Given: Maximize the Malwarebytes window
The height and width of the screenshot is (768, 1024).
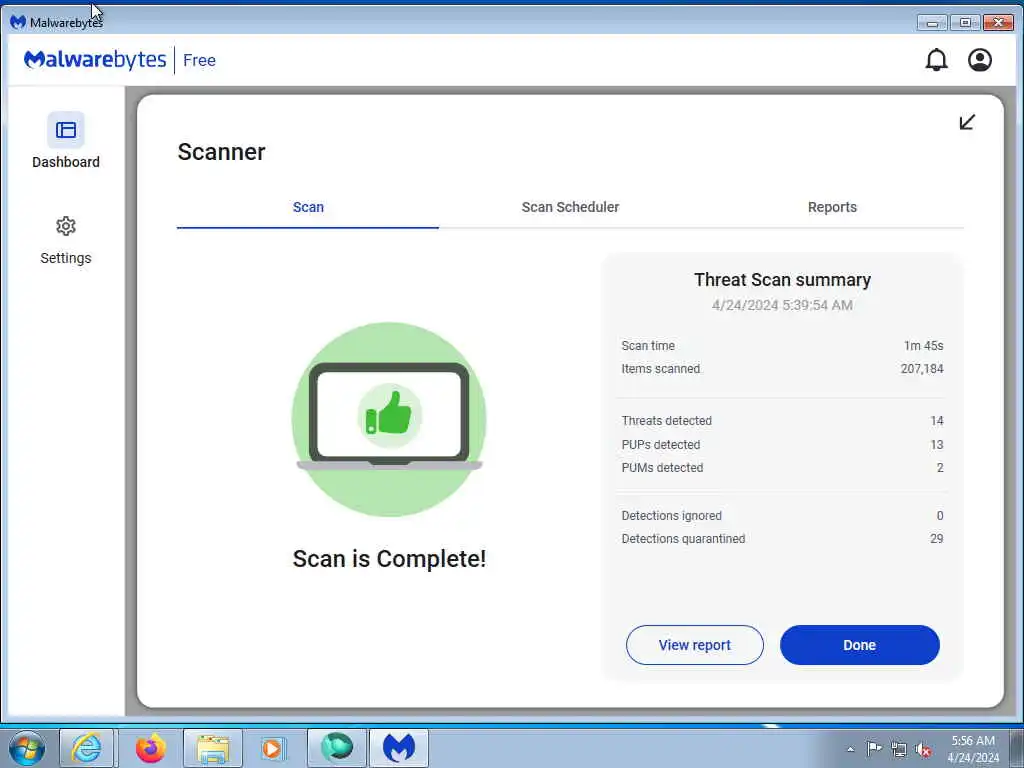Looking at the screenshot, I should [x=965, y=23].
